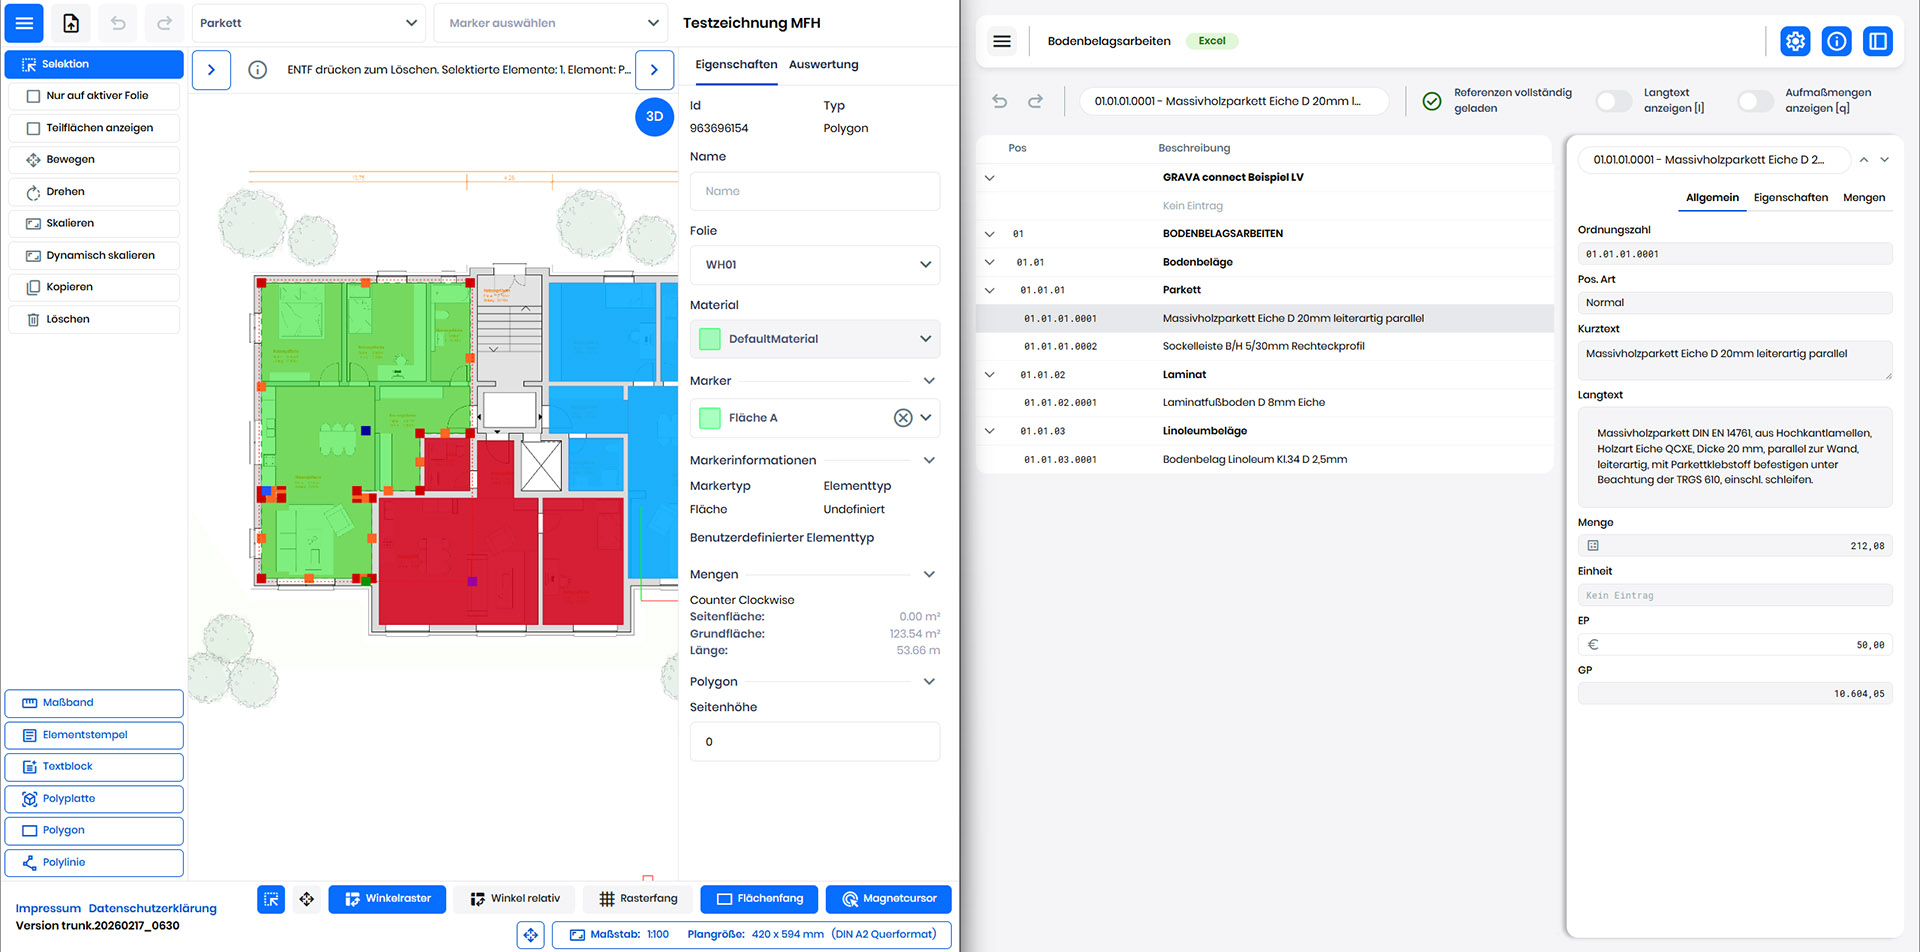This screenshot has height=952, width=1920.
Task: Open the Parkett dropdown
Action: 309,23
